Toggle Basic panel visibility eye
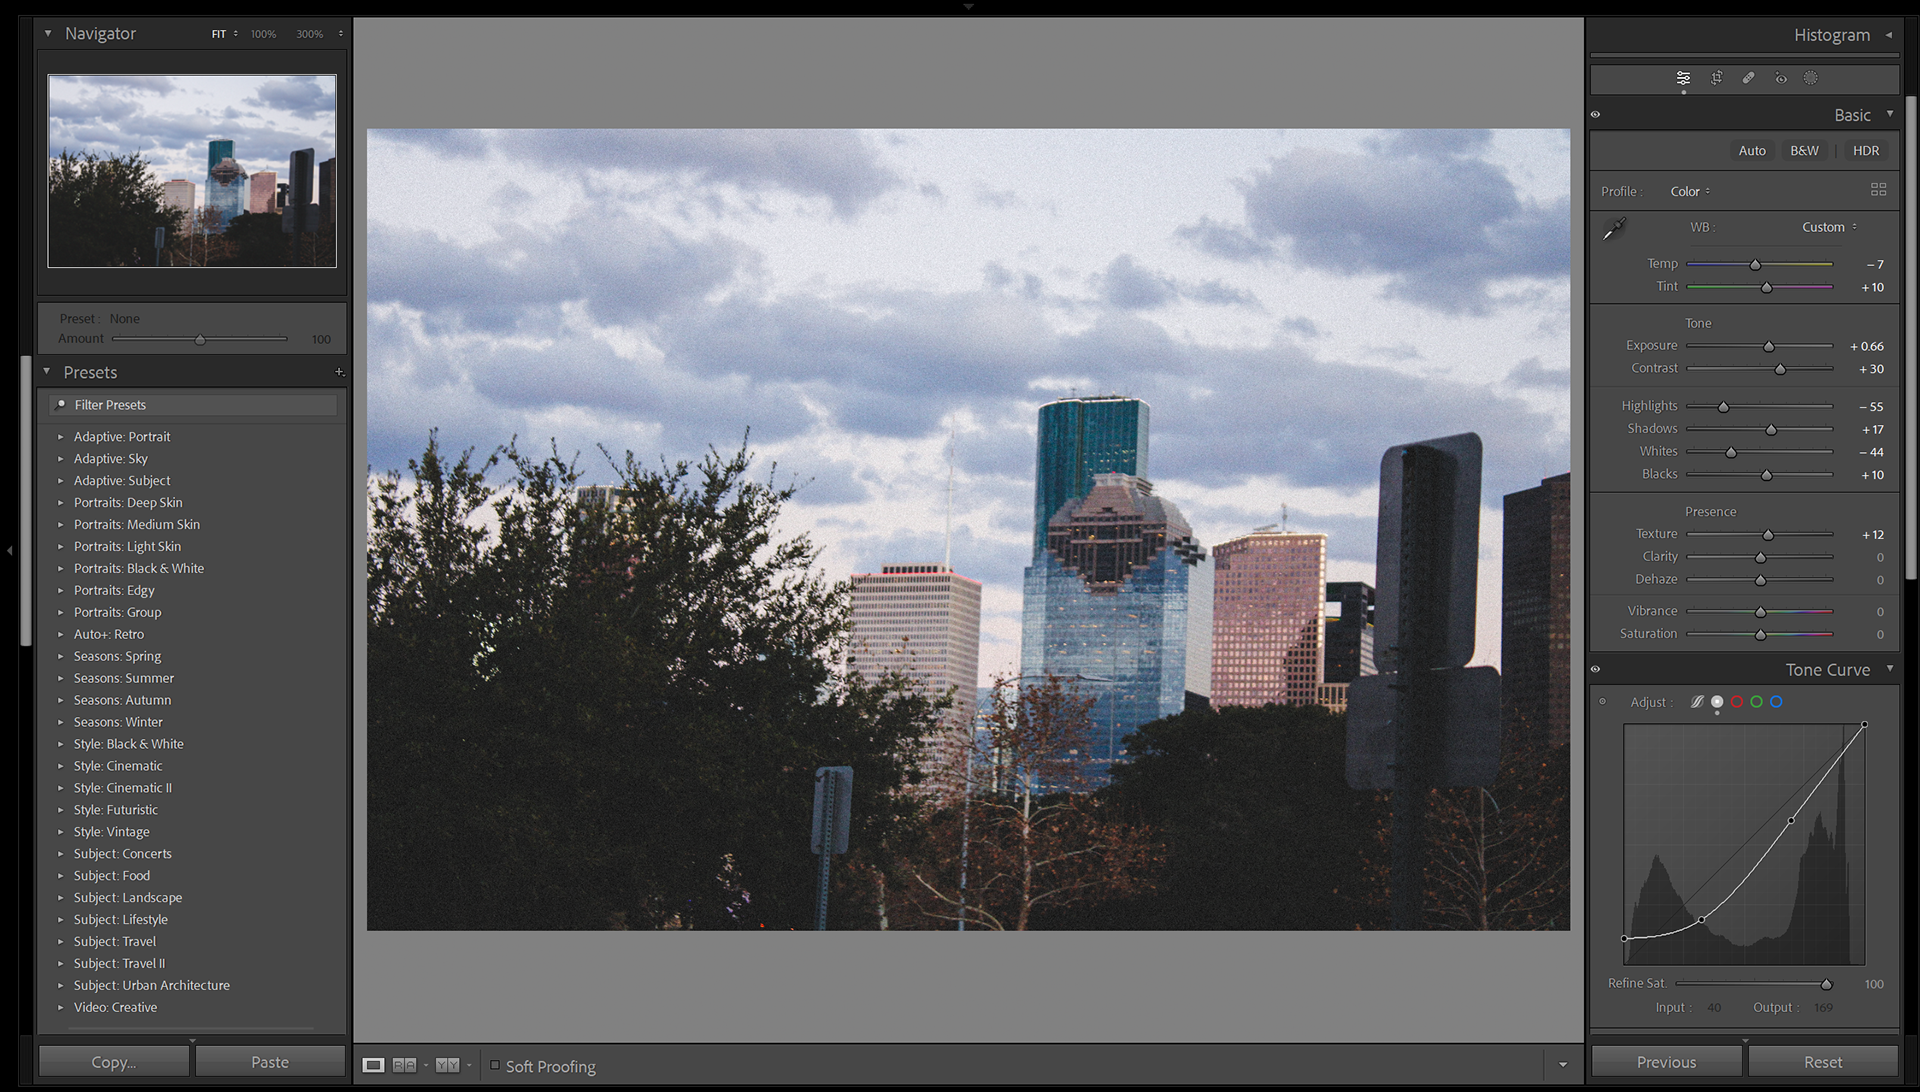This screenshot has height=1092, width=1920. [1596, 115]
